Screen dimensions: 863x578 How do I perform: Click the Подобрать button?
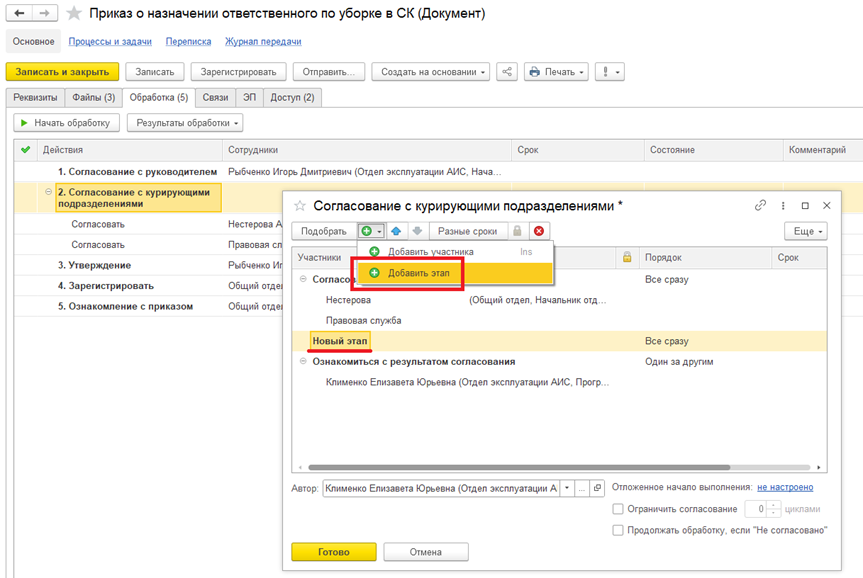click(x=324, y=231)
